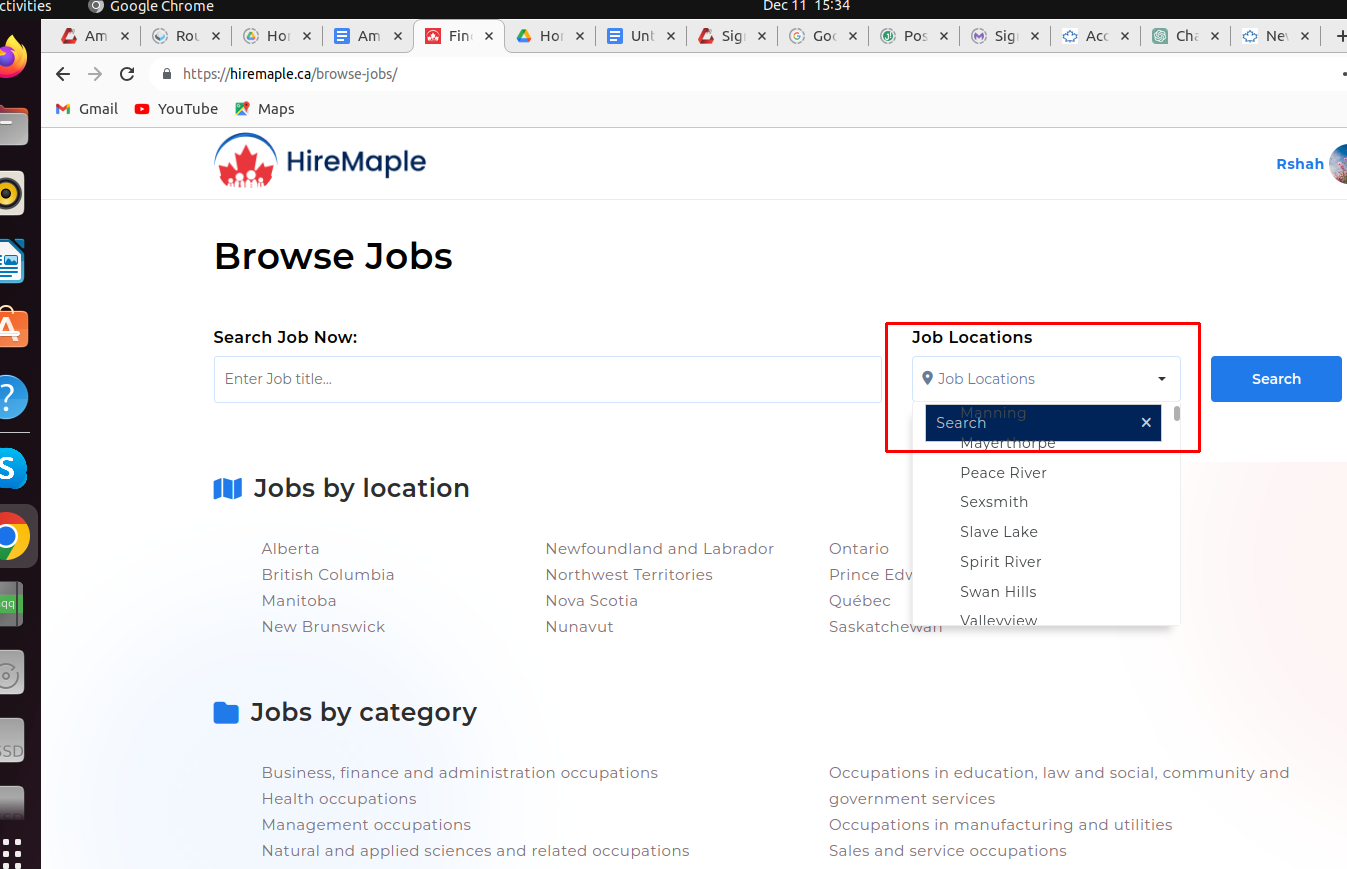1347x869 pixels.
Task: View site info lock icon in address bar
Action: click(x=166, y=74)
